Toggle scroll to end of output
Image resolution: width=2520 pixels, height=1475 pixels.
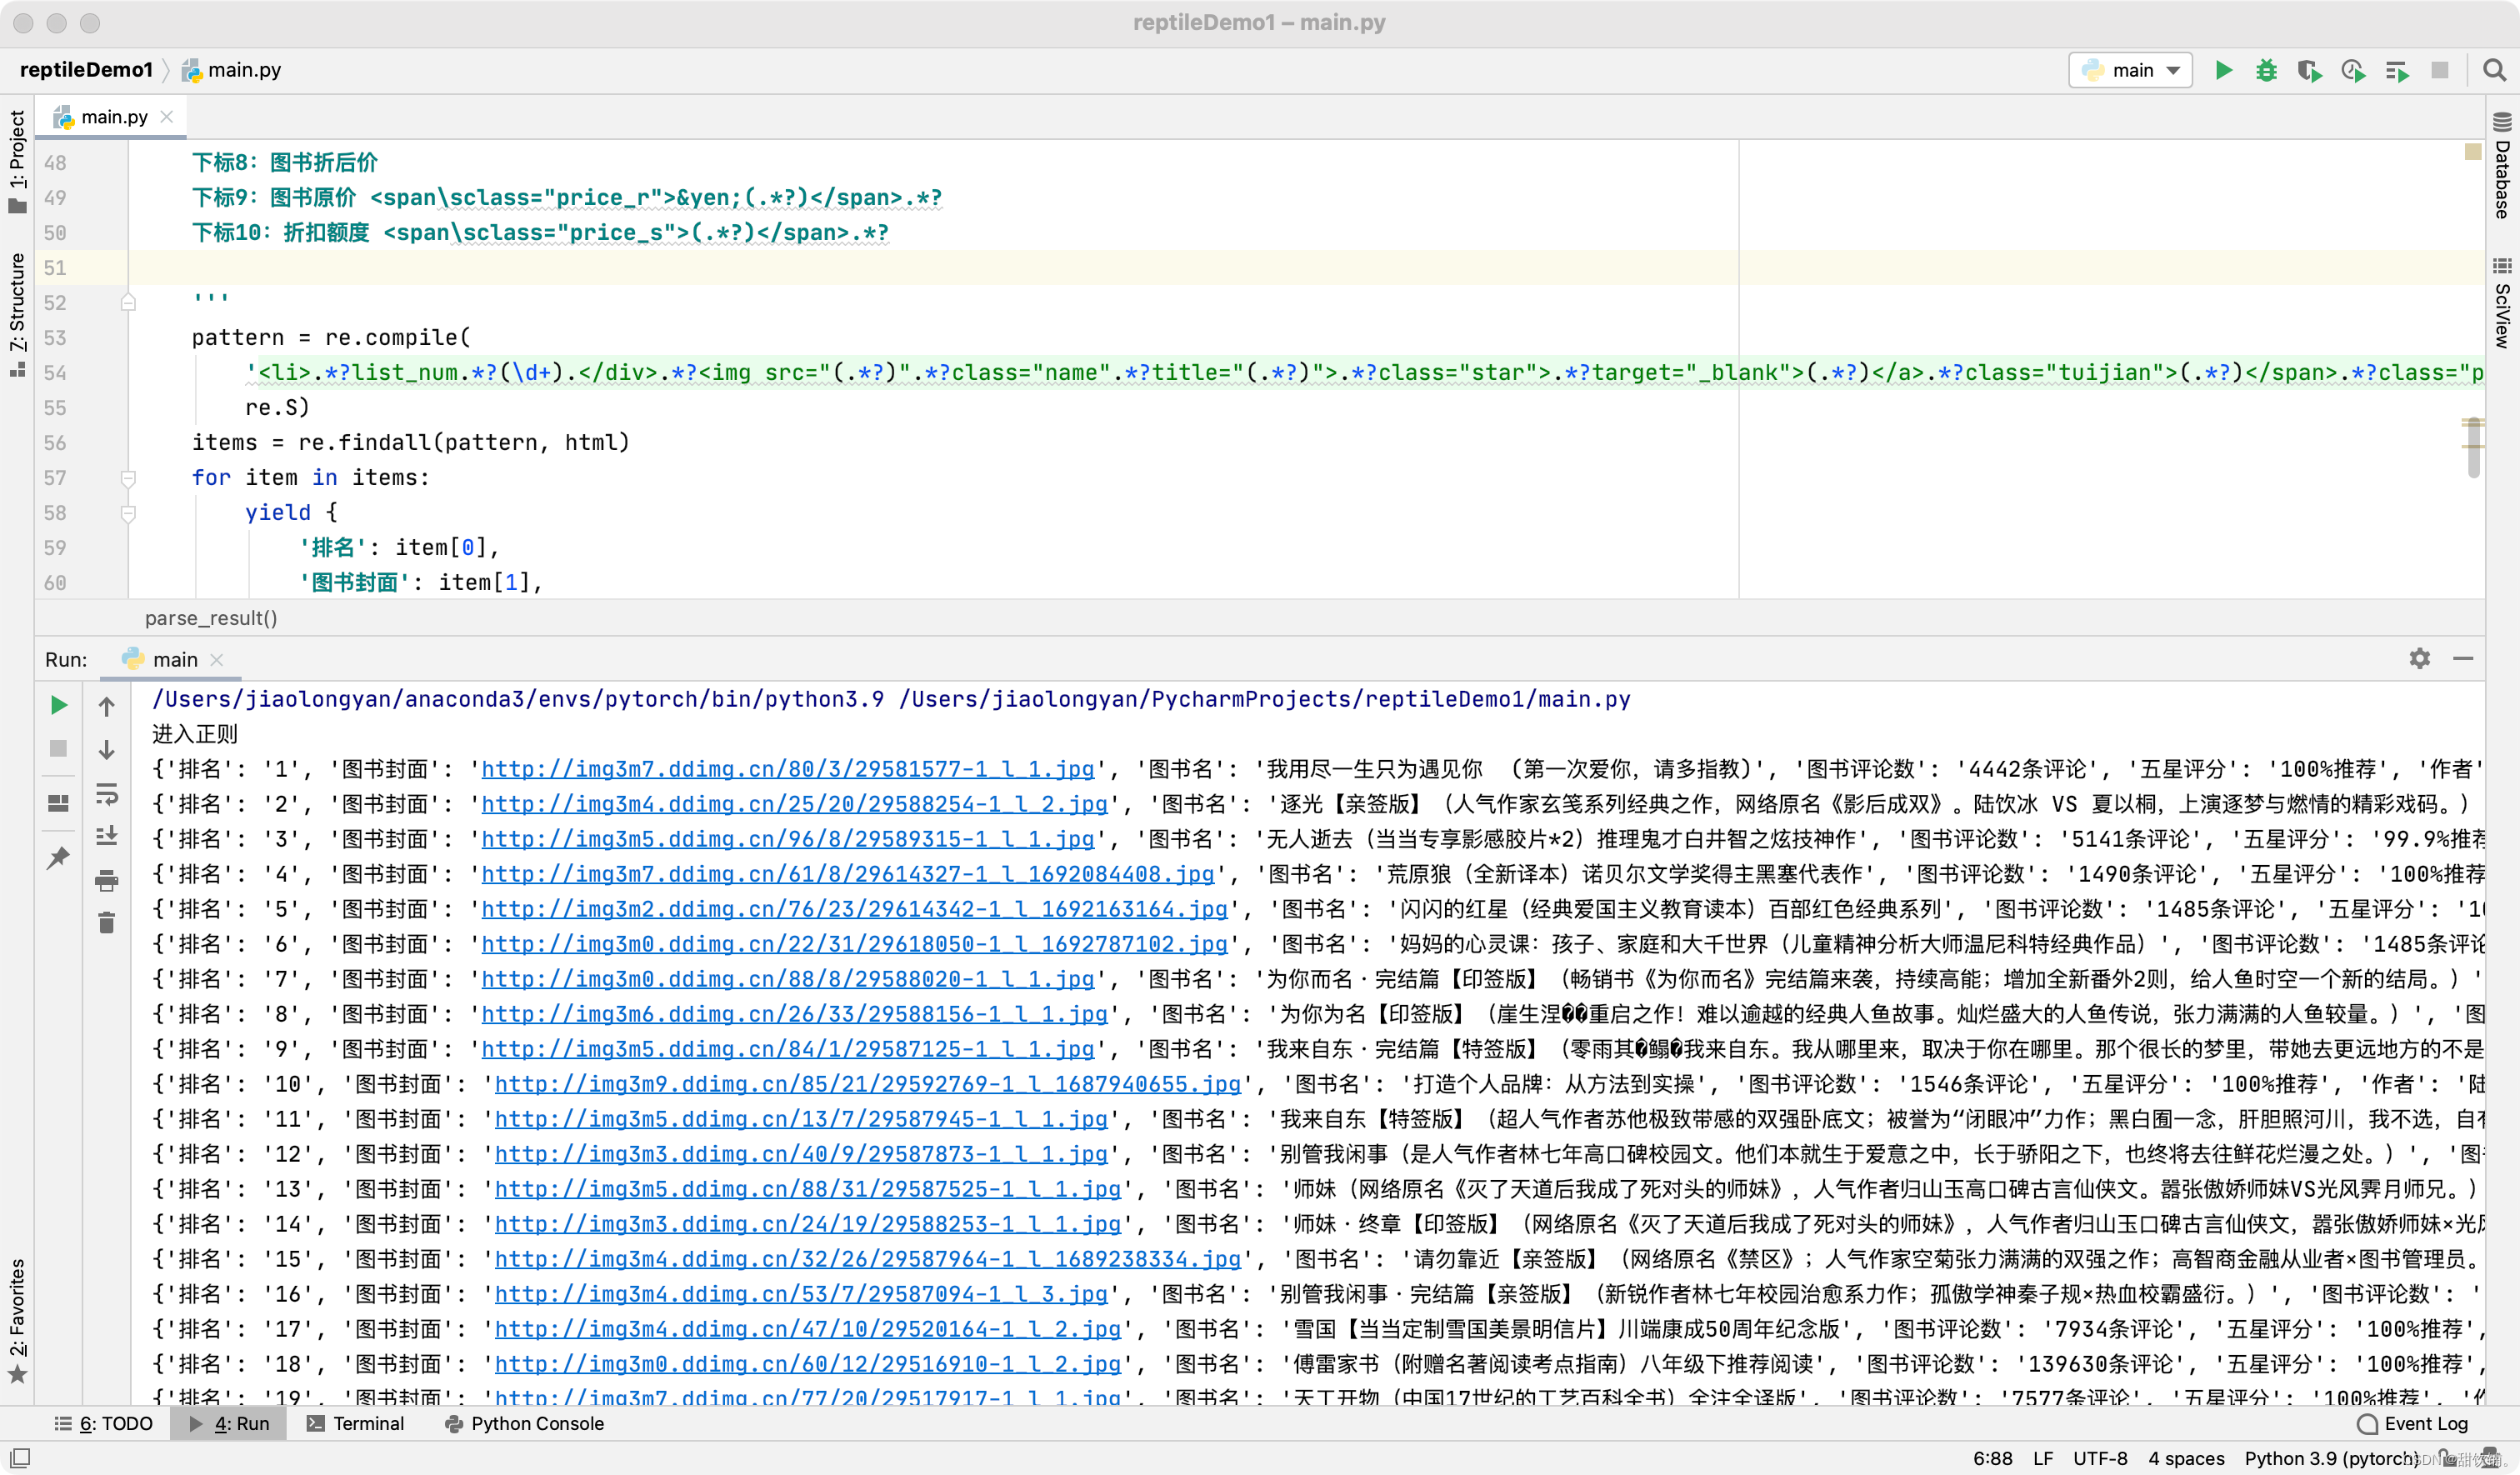click(x=106, y=835)
